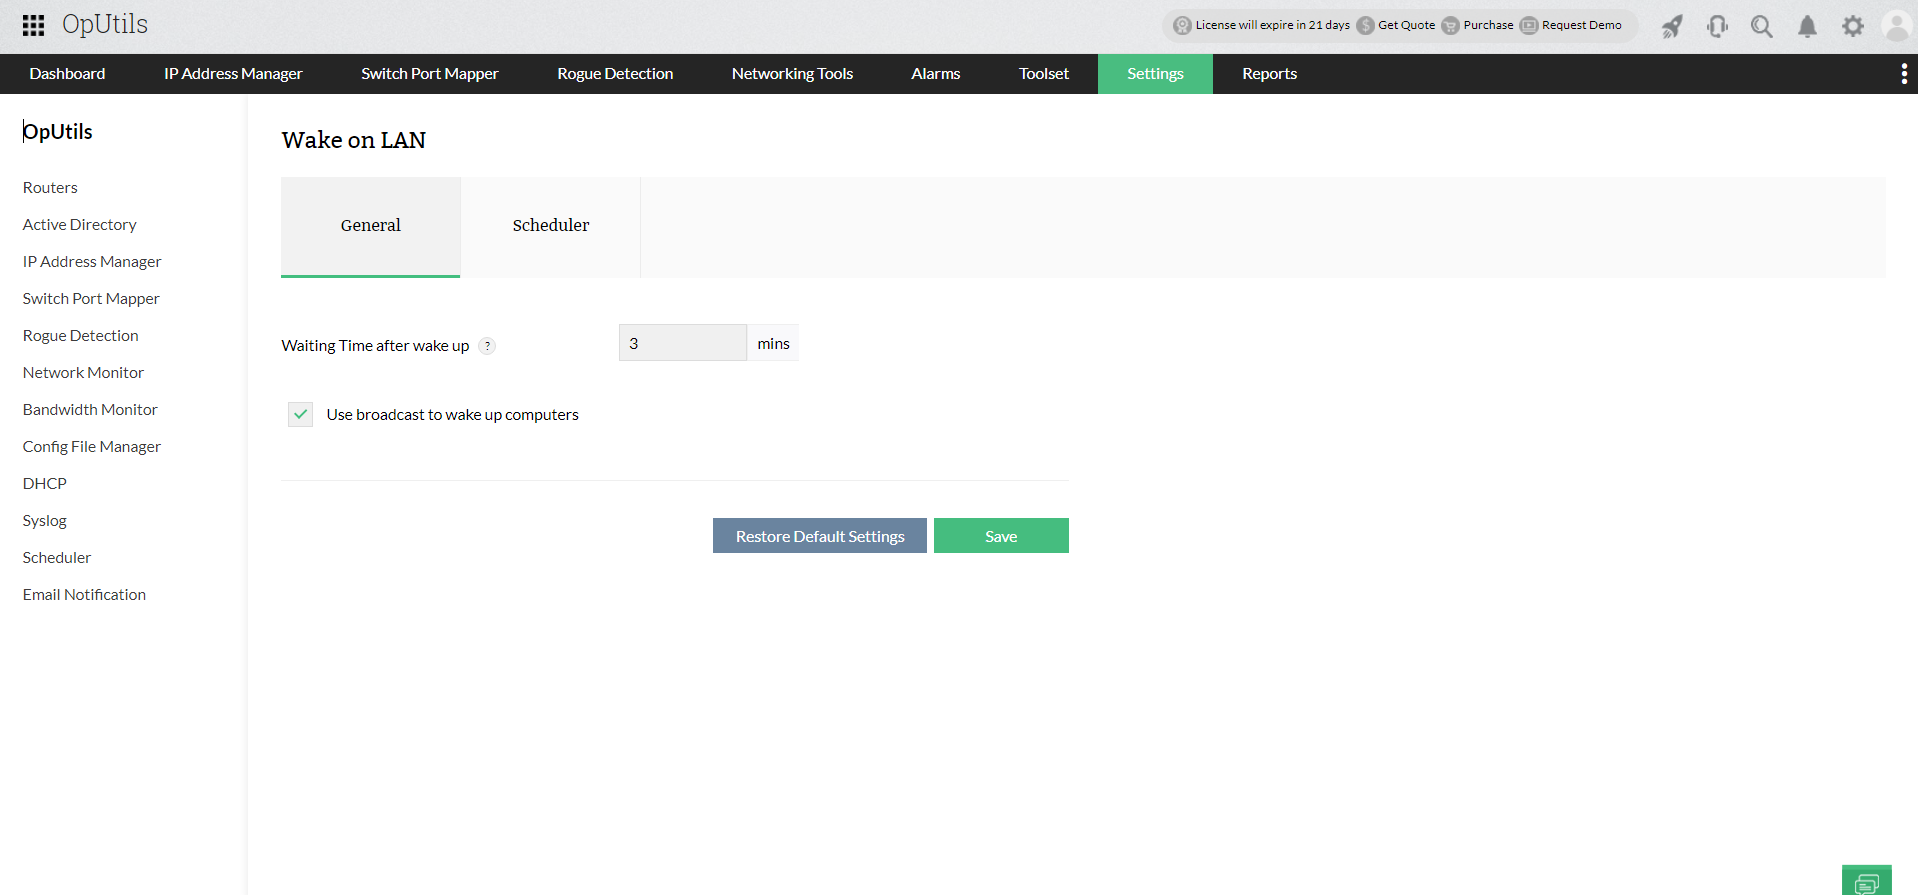Click the license expiry info icon

tap(1182, 26)
